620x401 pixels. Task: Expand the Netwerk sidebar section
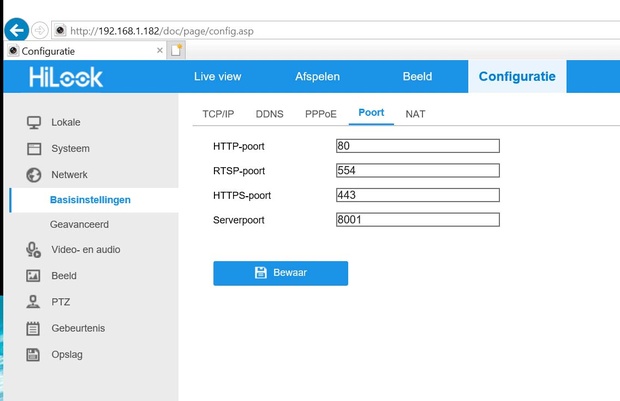coord(69,175)
